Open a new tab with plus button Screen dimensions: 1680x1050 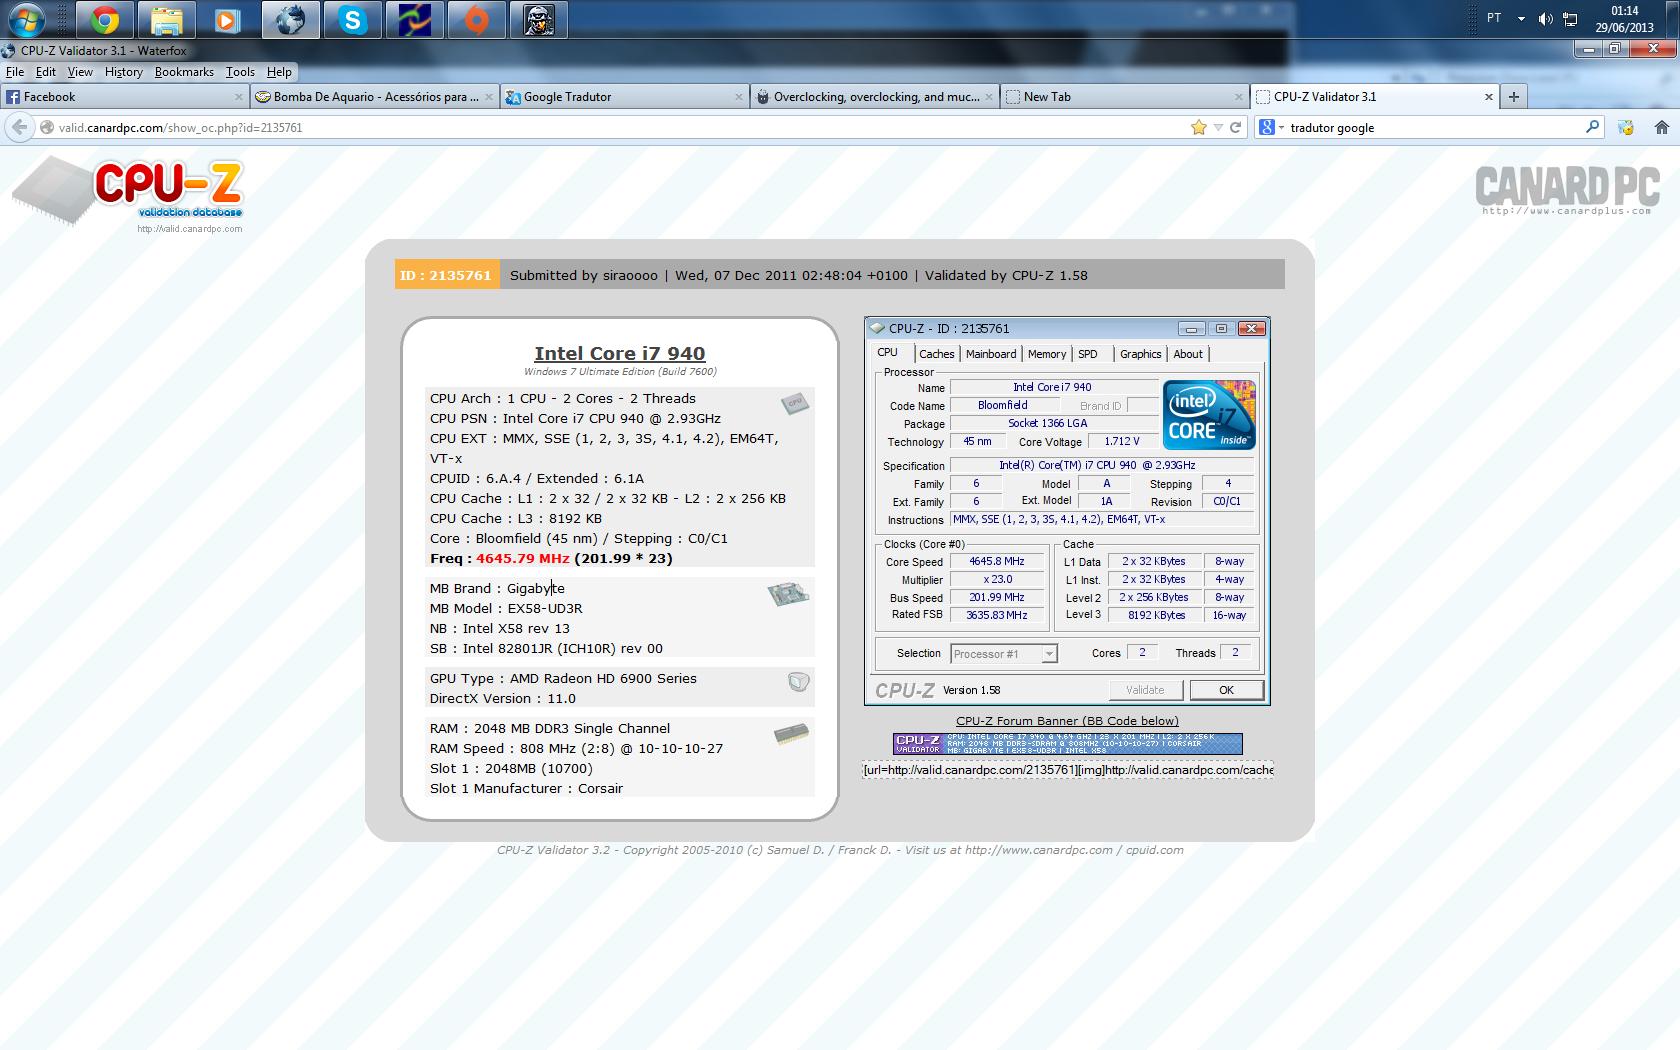click(x=1514, y=97)
